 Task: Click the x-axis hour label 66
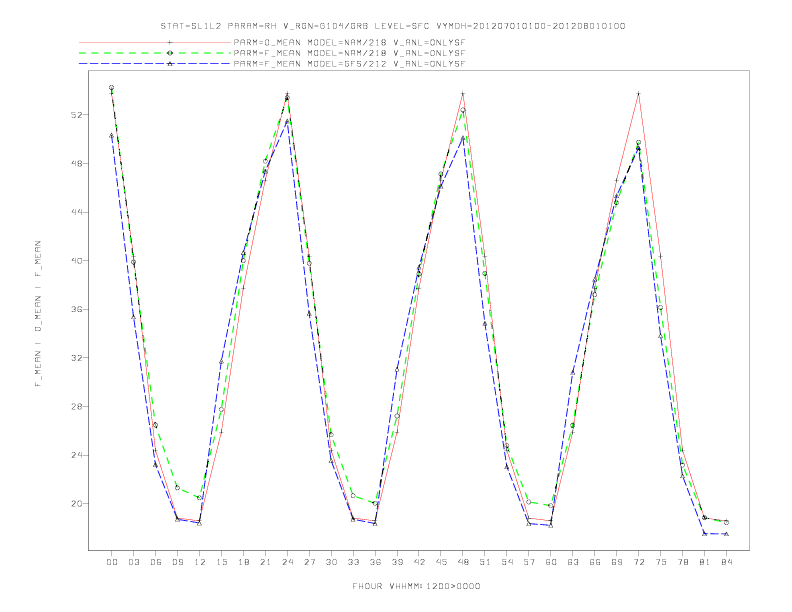pos(595,562)
